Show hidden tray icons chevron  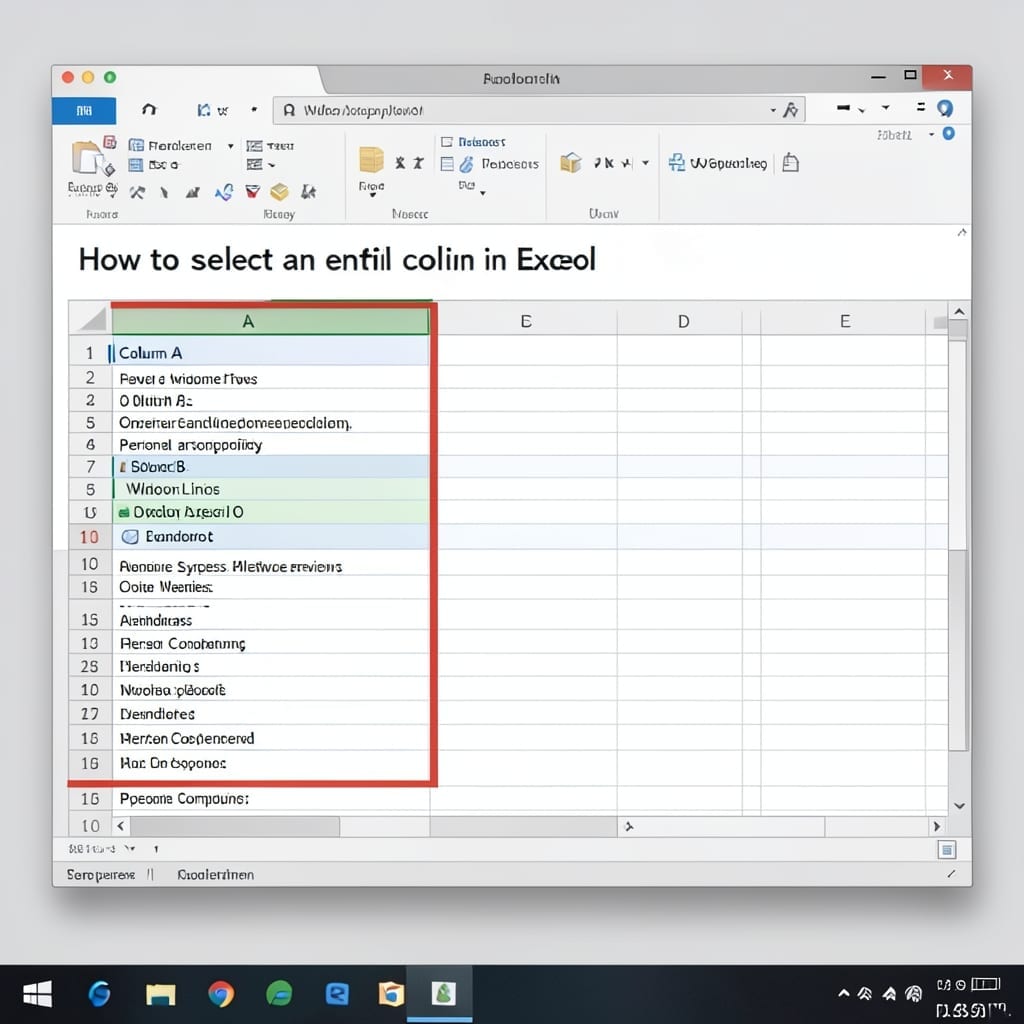tap(844, 993)
